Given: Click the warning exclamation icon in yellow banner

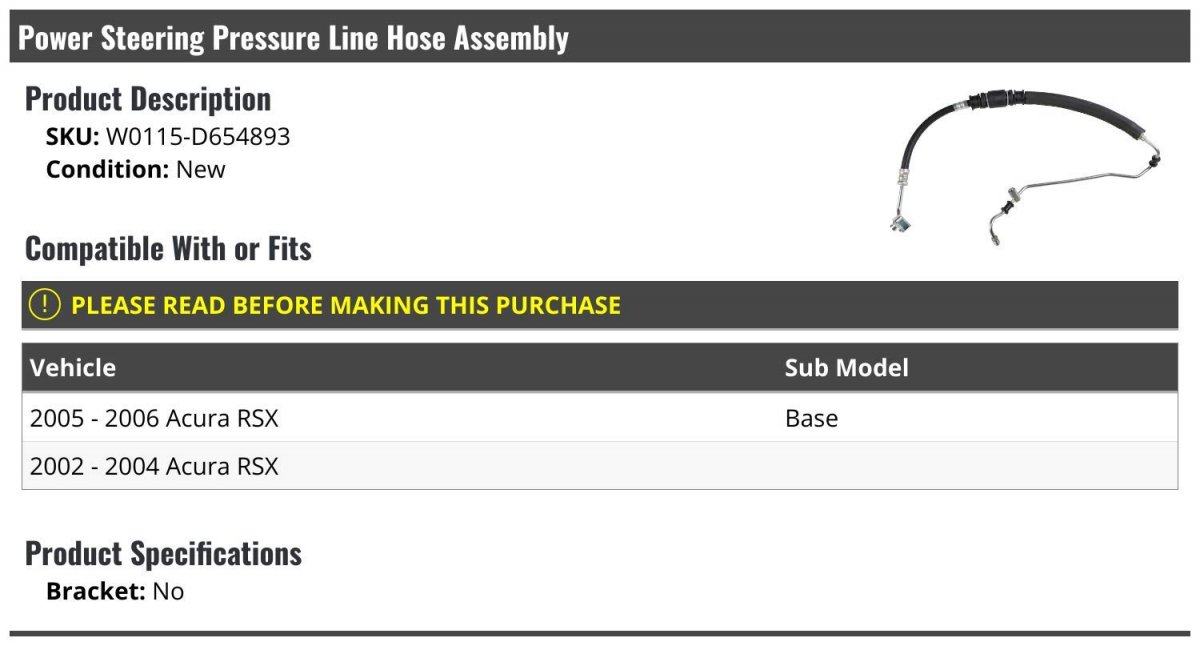Looking at the screenshot, I should click(x=45, y=305).
